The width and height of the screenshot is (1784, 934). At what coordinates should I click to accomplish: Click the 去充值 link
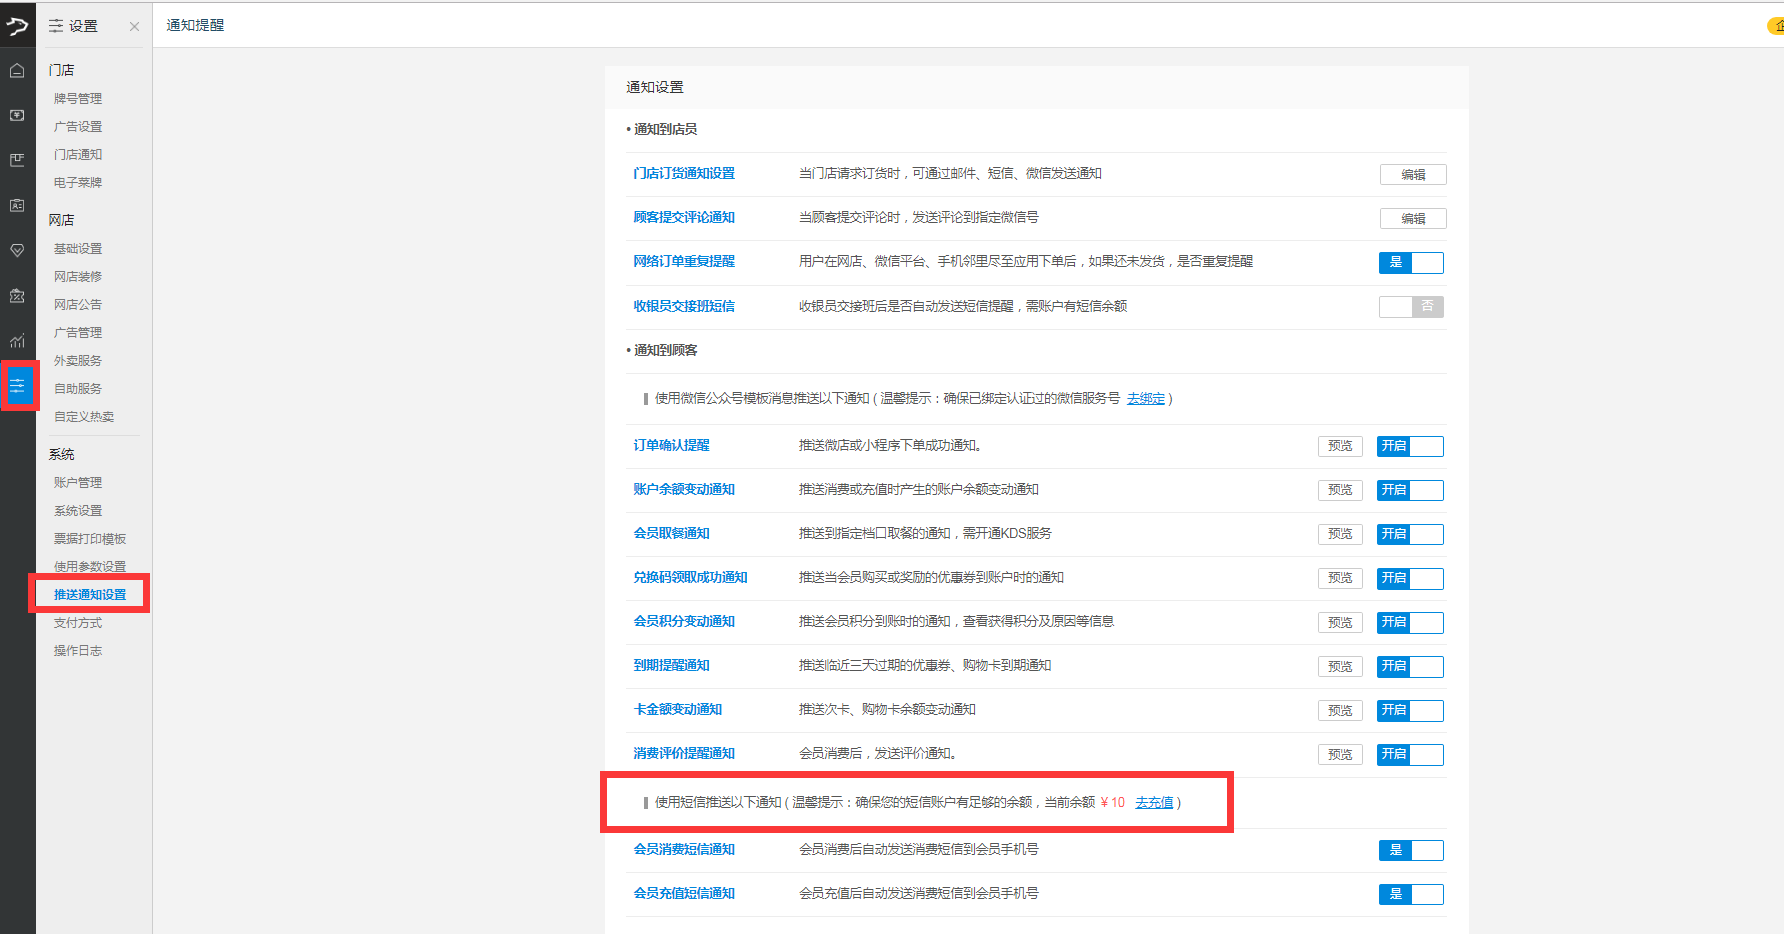pyautogui.click(x=1154, y=803)
